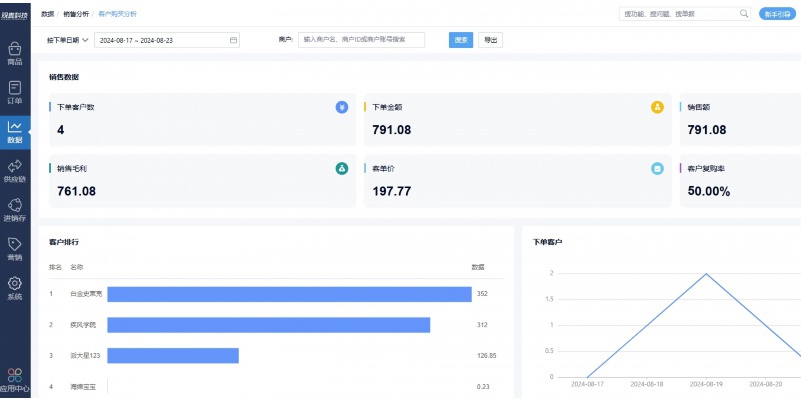Click the value 0.23 in the ranking

click(483, 387)
